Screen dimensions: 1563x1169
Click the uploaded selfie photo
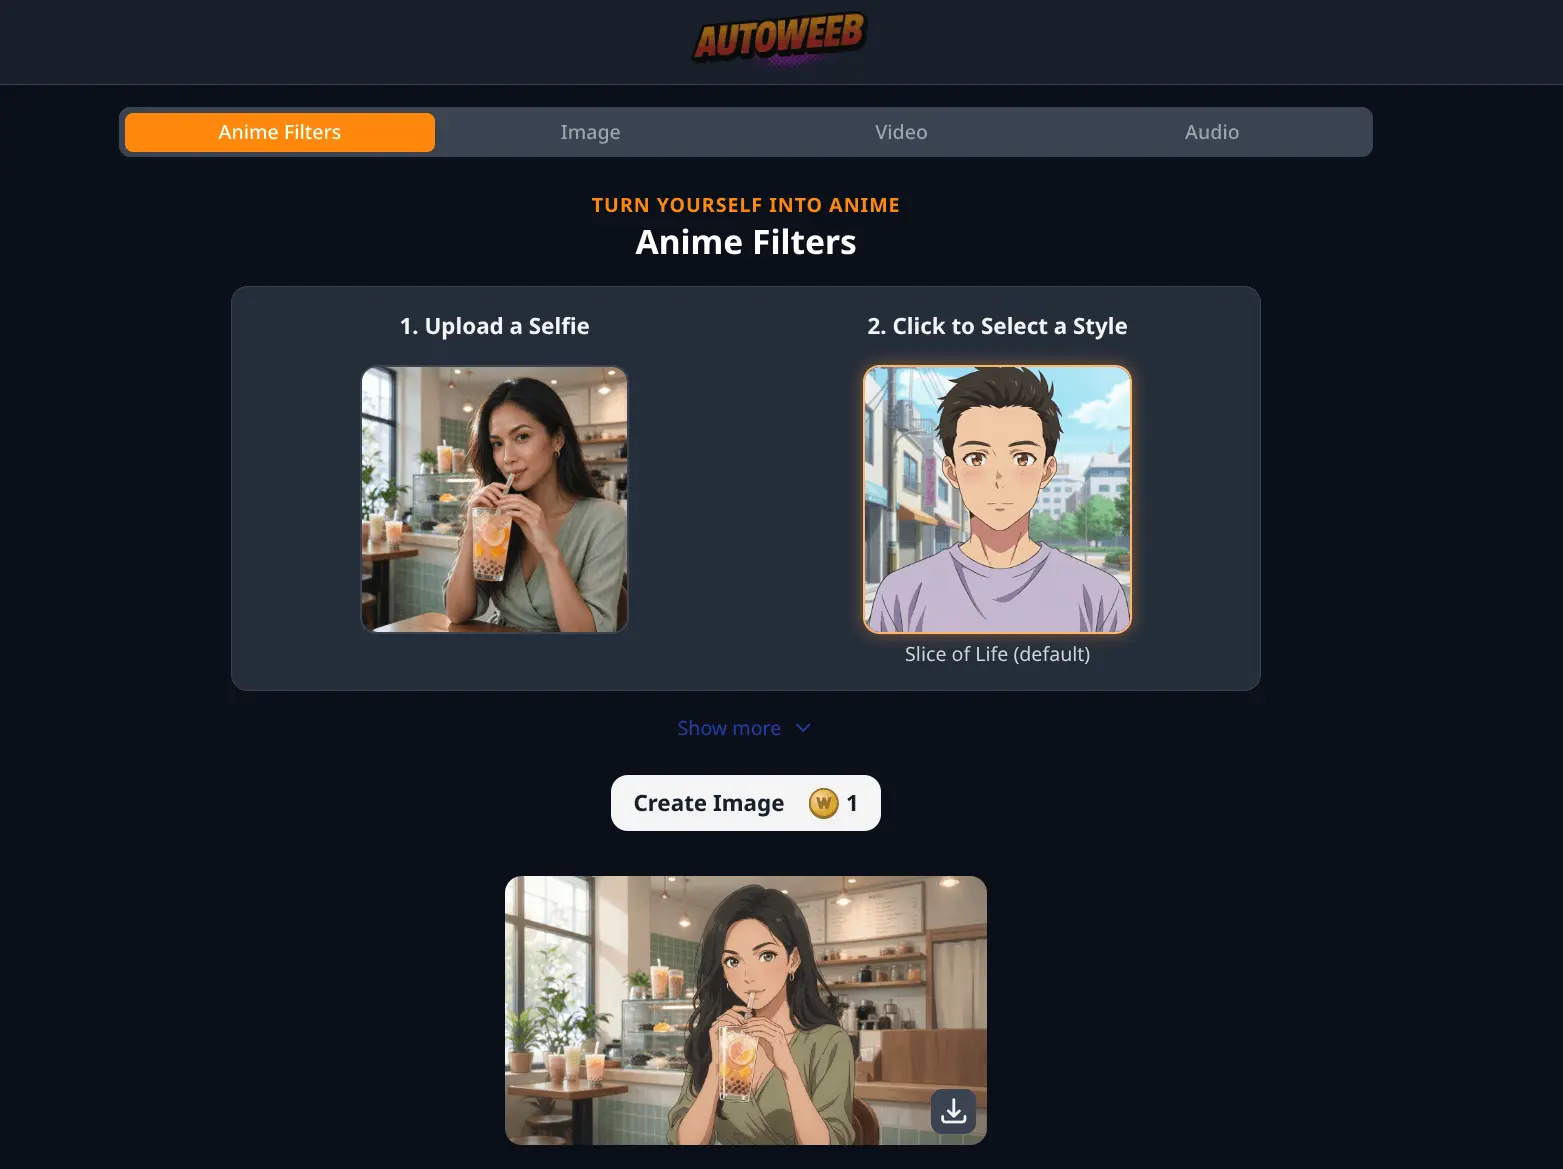coord(494,499)
